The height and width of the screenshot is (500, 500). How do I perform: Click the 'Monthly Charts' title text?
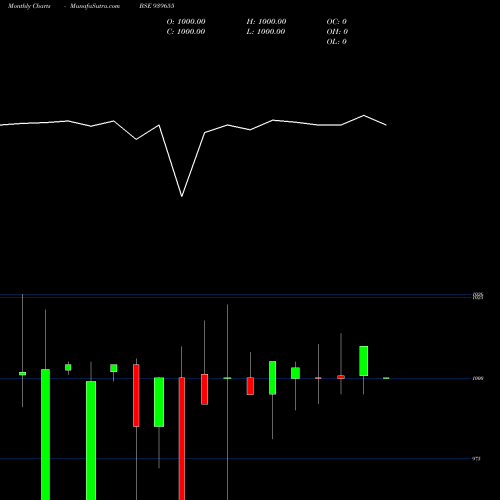point(29,6)
